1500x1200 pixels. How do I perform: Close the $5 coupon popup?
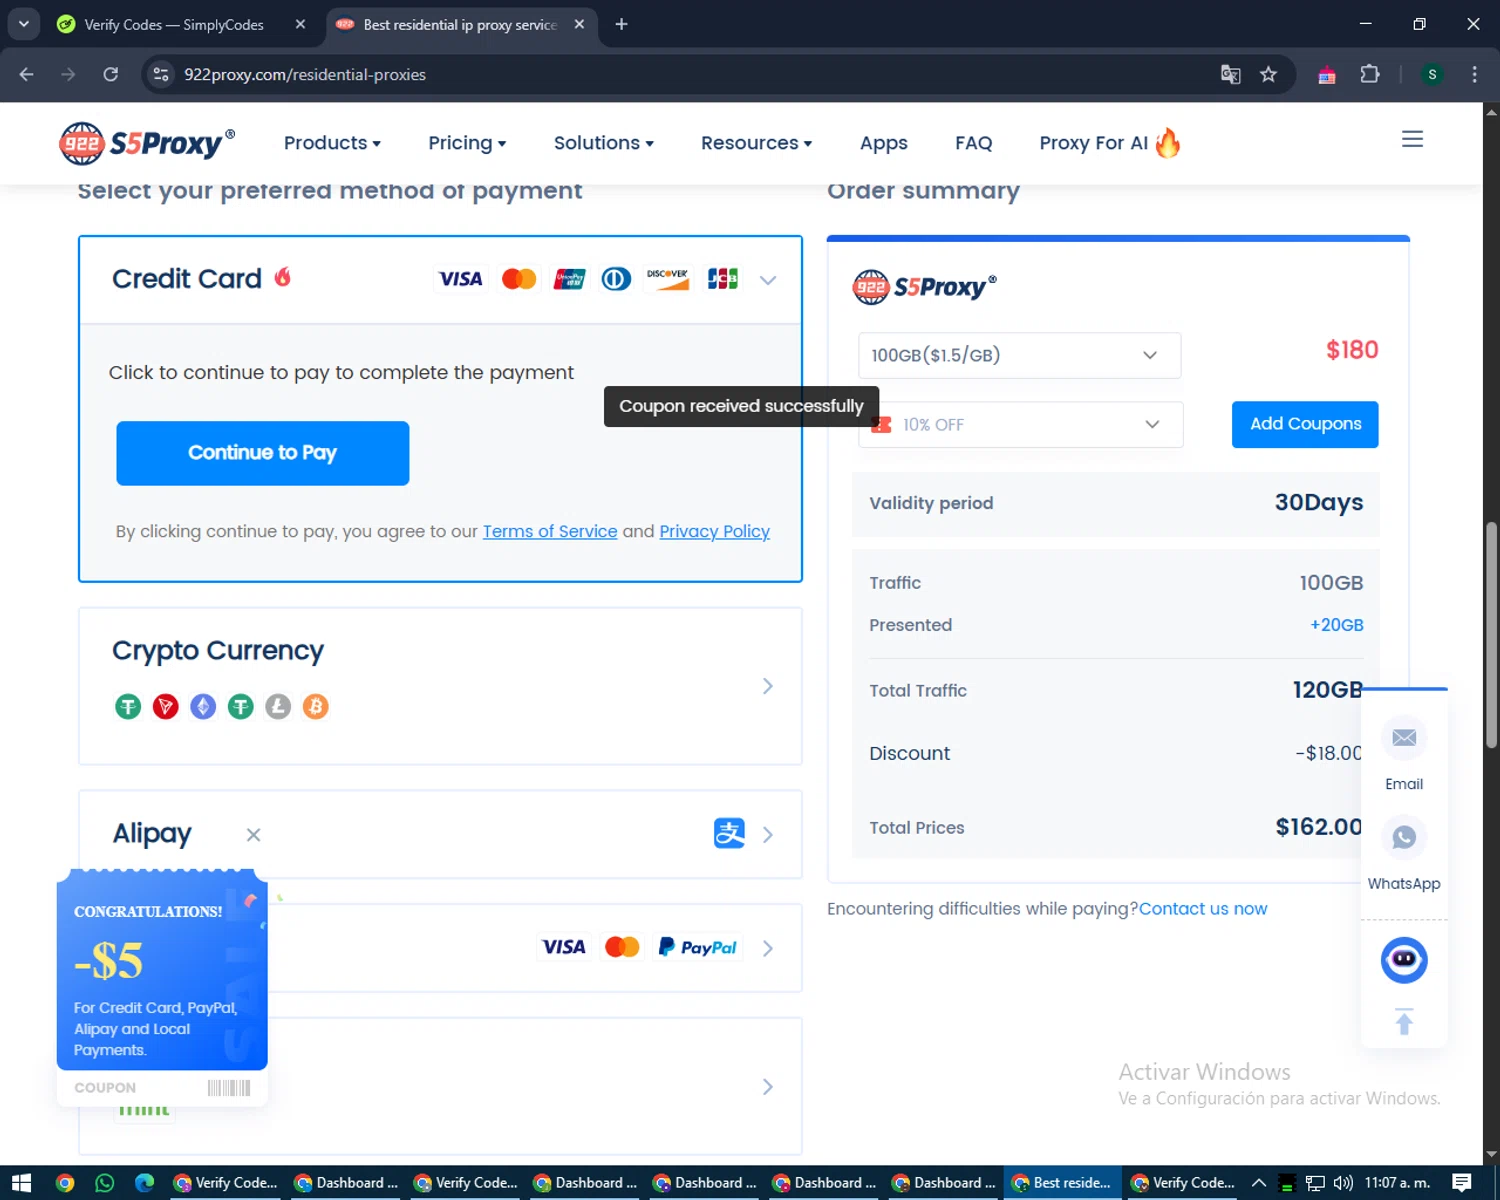point(253,835)
